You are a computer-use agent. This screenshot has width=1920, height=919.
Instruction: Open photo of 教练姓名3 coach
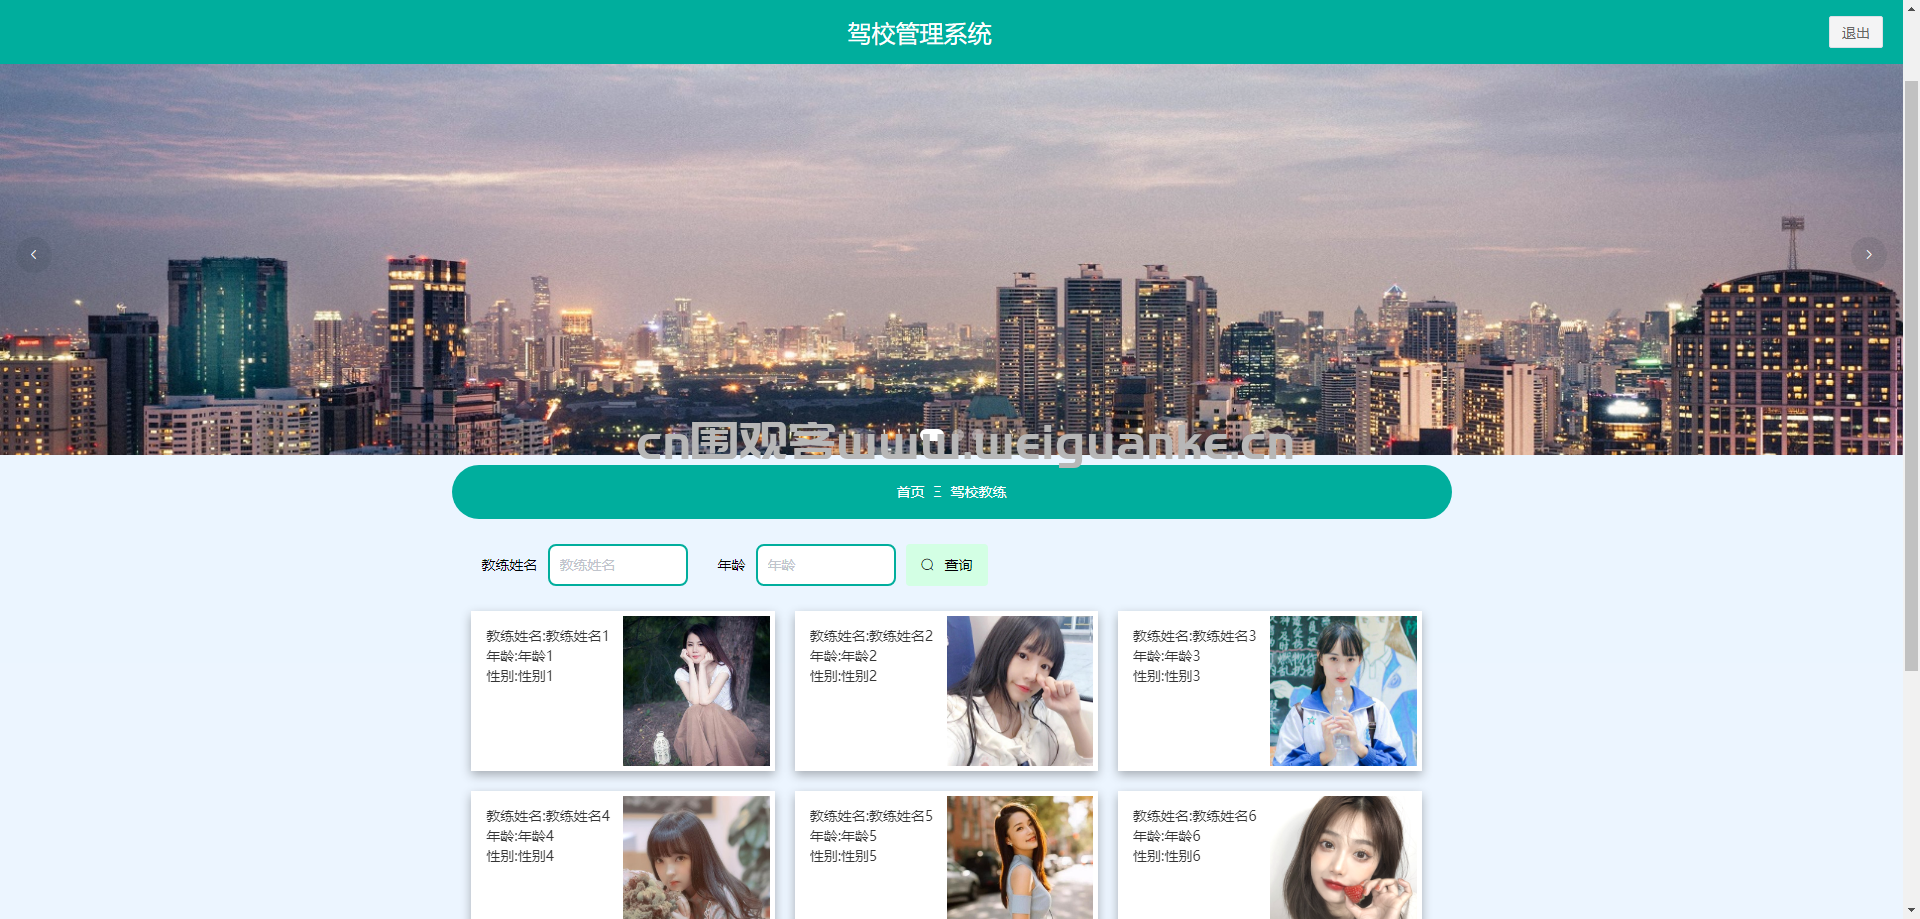point(1343,691)
